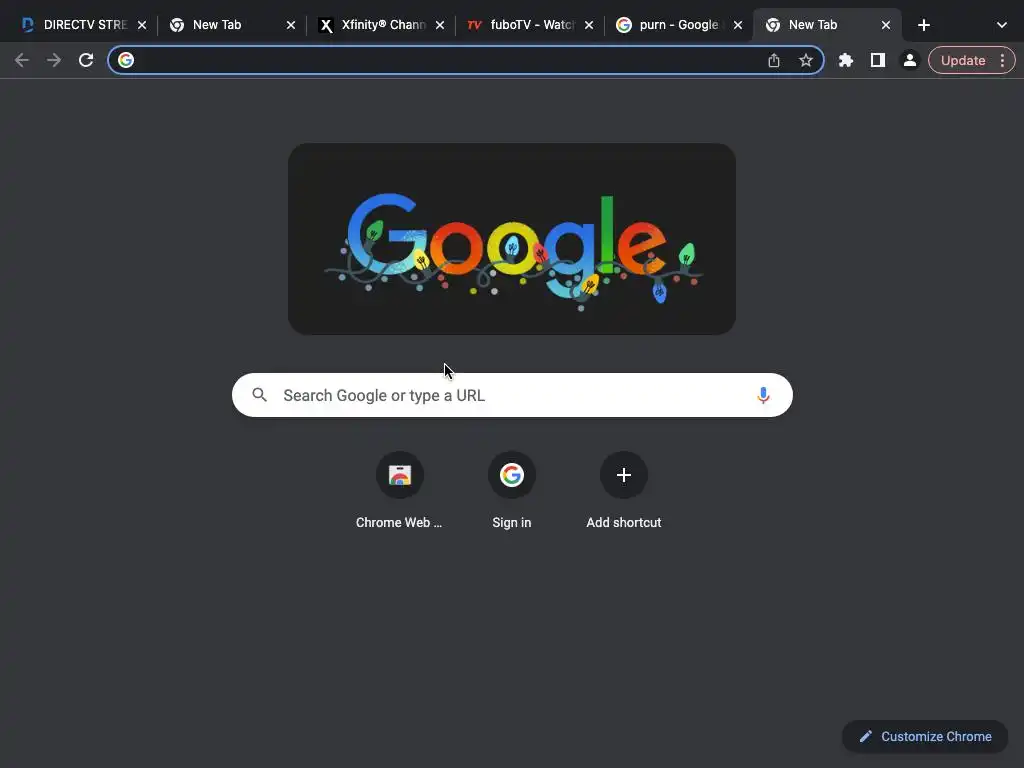Open the Sign in shortcut

coord(512,491)
